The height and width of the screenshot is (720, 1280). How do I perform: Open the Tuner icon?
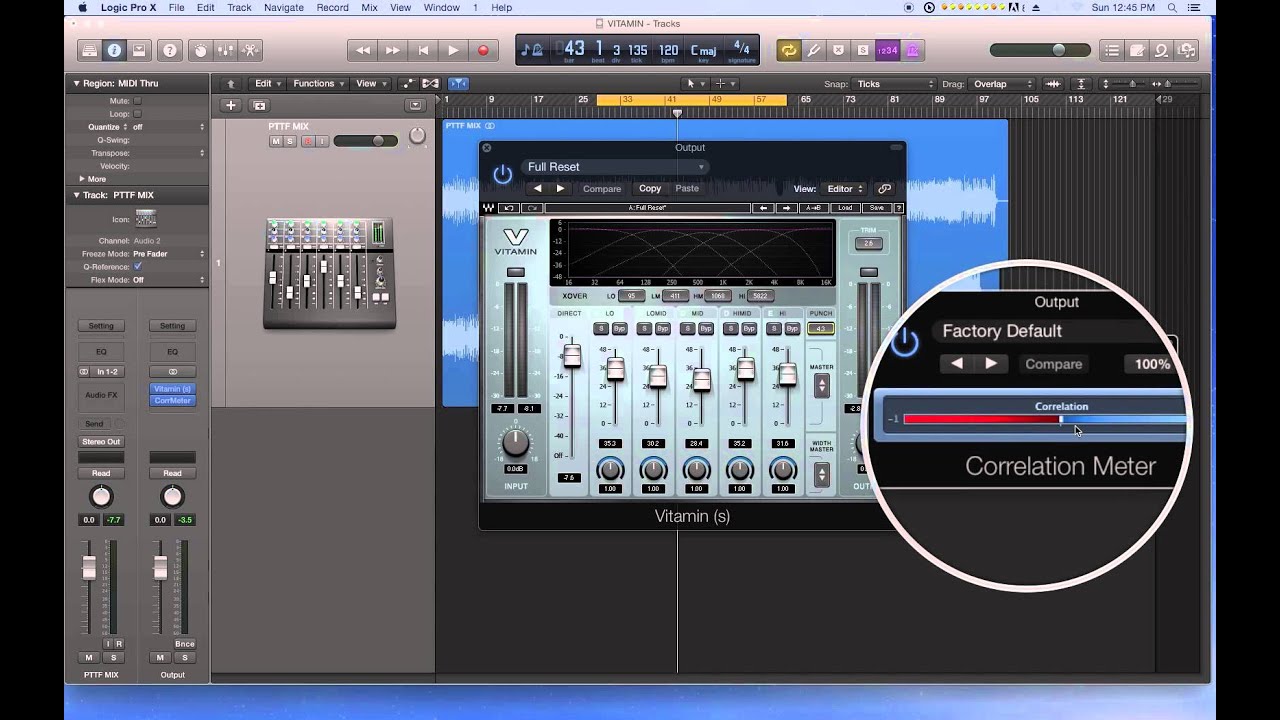pyautogui.click(x=814, y=50)
